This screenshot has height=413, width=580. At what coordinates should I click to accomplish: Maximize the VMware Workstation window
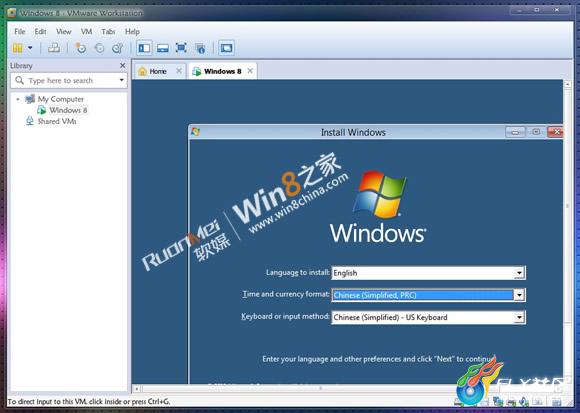[537, 10]
